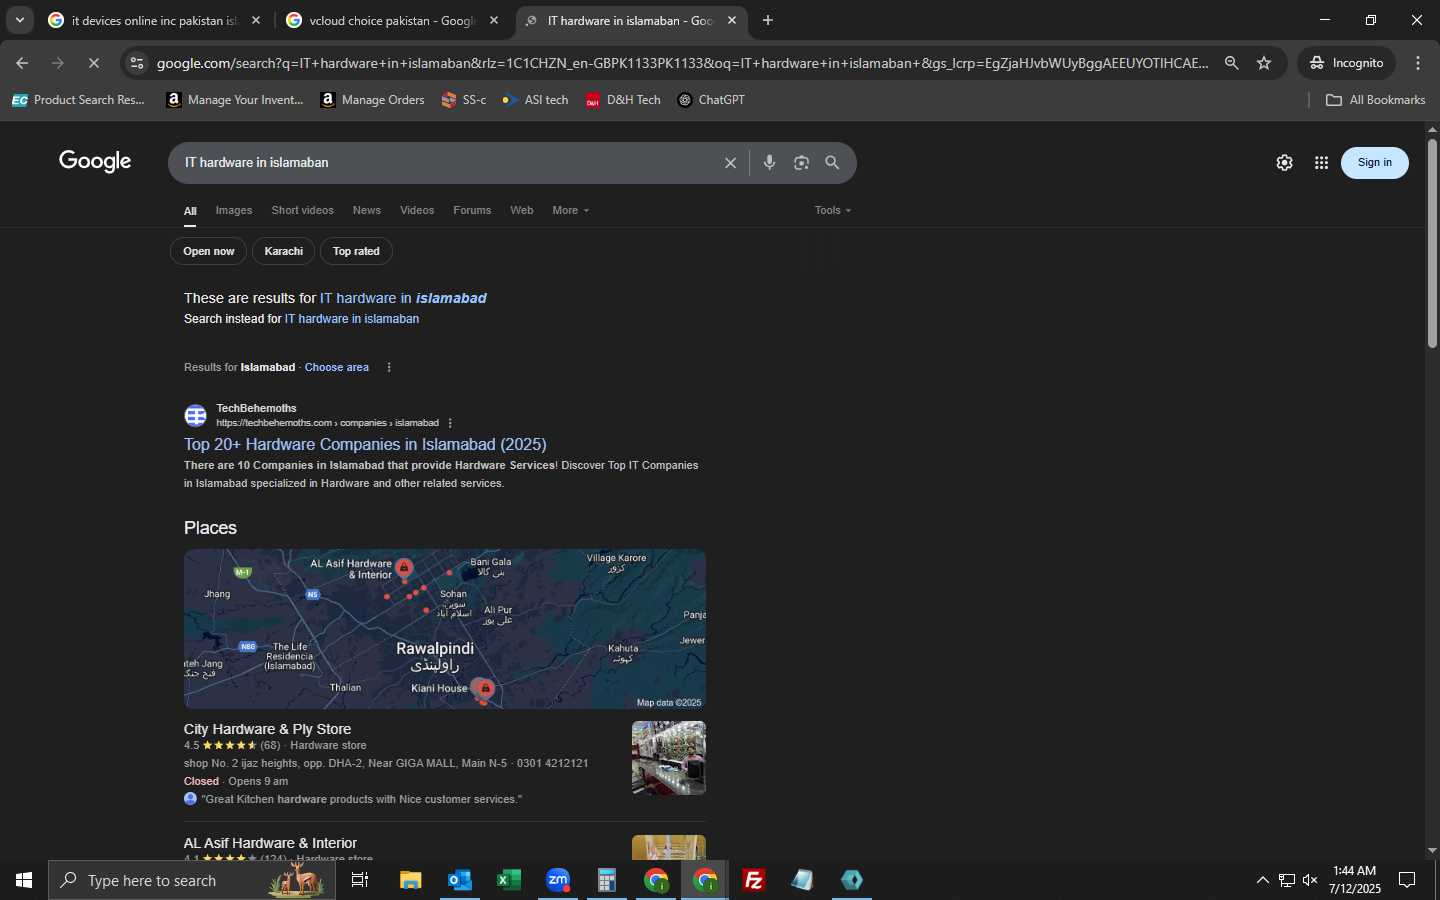
Task: Open TechBehemoths result three-dot menu
Action: (x=450, y=423)
